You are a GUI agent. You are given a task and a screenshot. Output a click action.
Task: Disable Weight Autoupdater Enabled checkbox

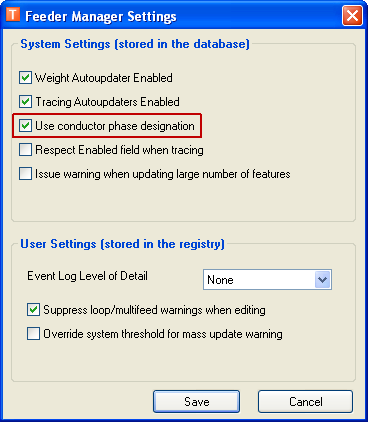coord(25,78)
